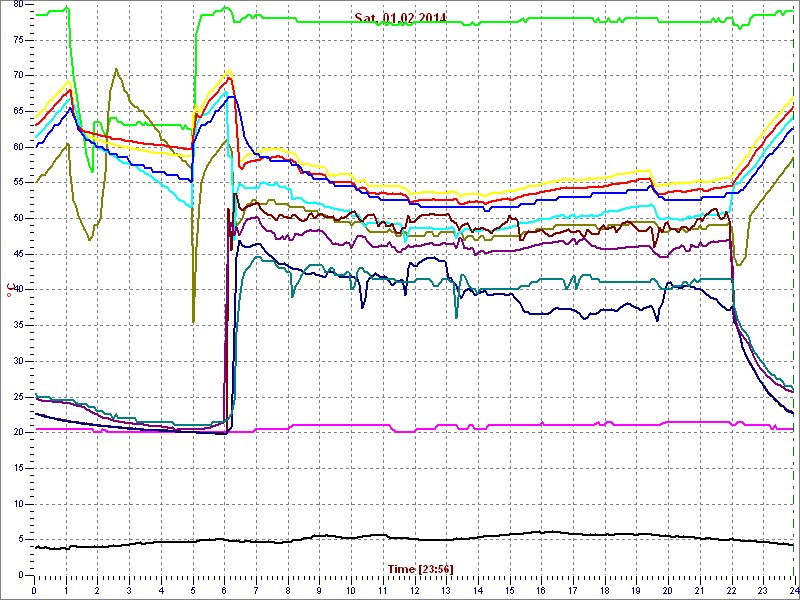This screenshot has width=800, height=600.
Task: Select the 75 temperature axis label
Action: (16, 40)
